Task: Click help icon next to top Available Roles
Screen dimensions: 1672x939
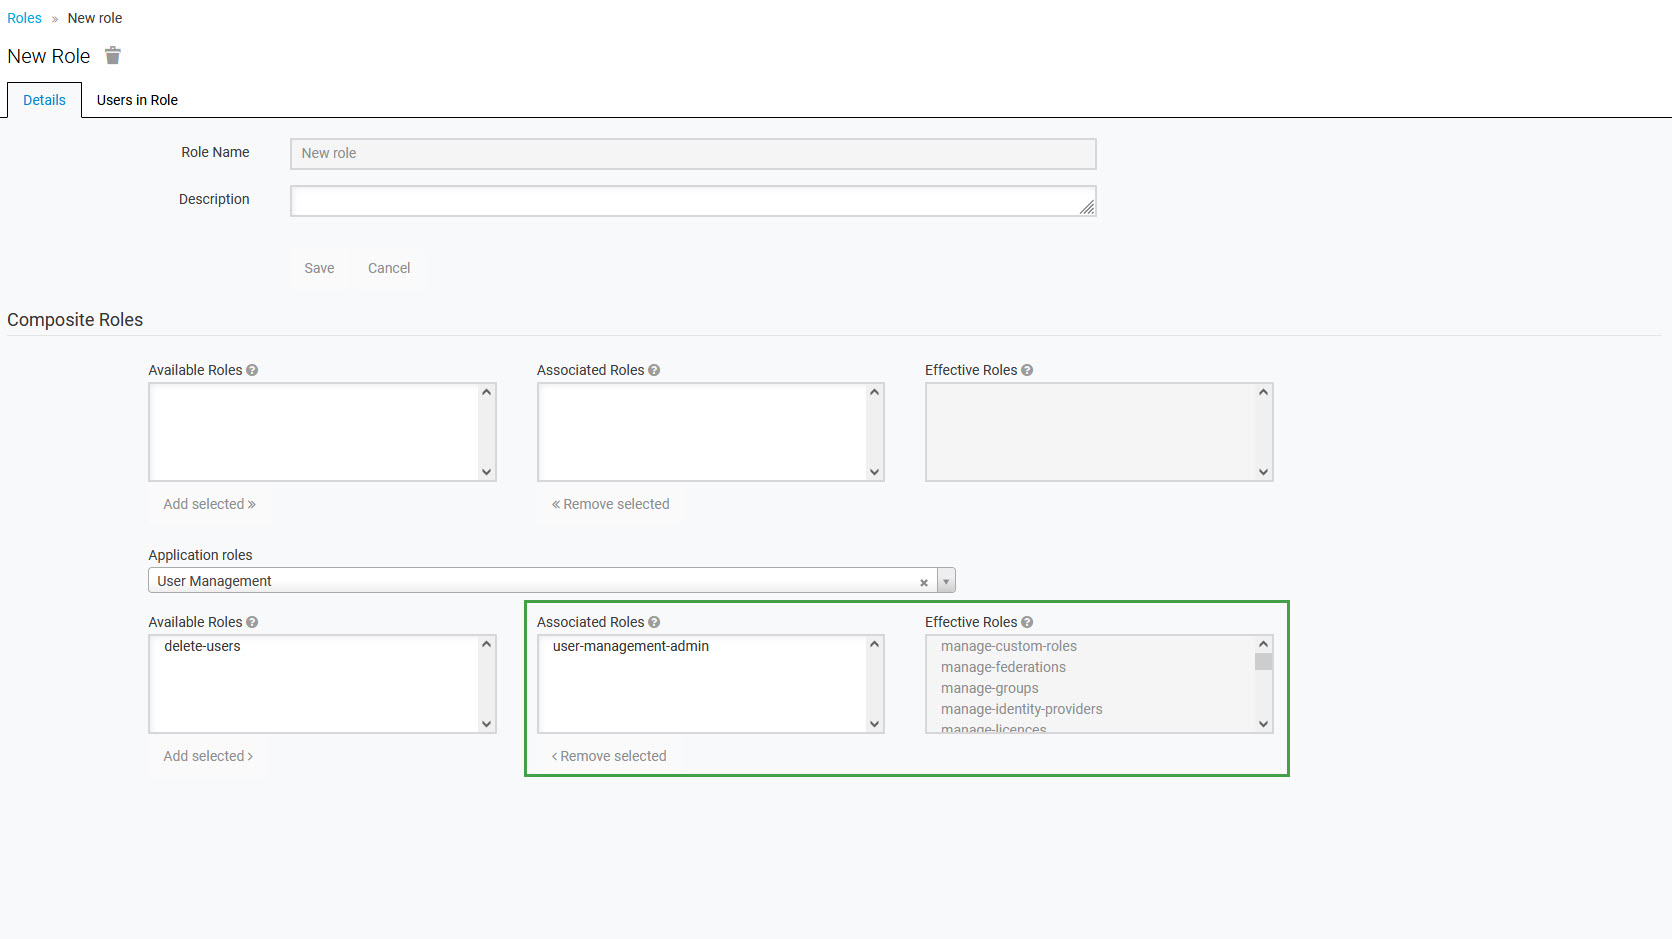Action: (252, 370)
